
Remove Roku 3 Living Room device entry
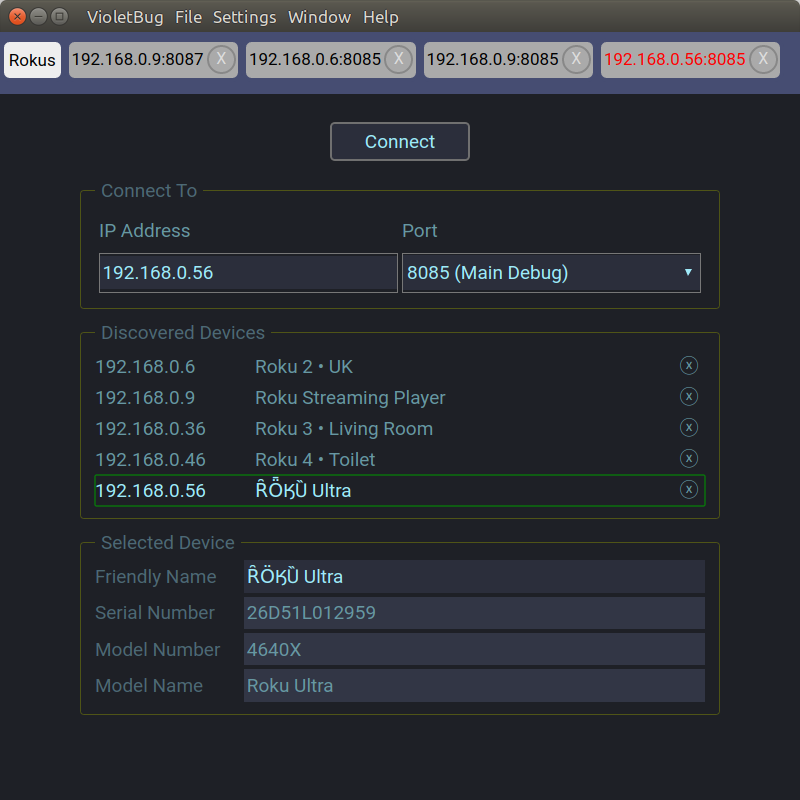pyautogui.click(x=689, y=428)
